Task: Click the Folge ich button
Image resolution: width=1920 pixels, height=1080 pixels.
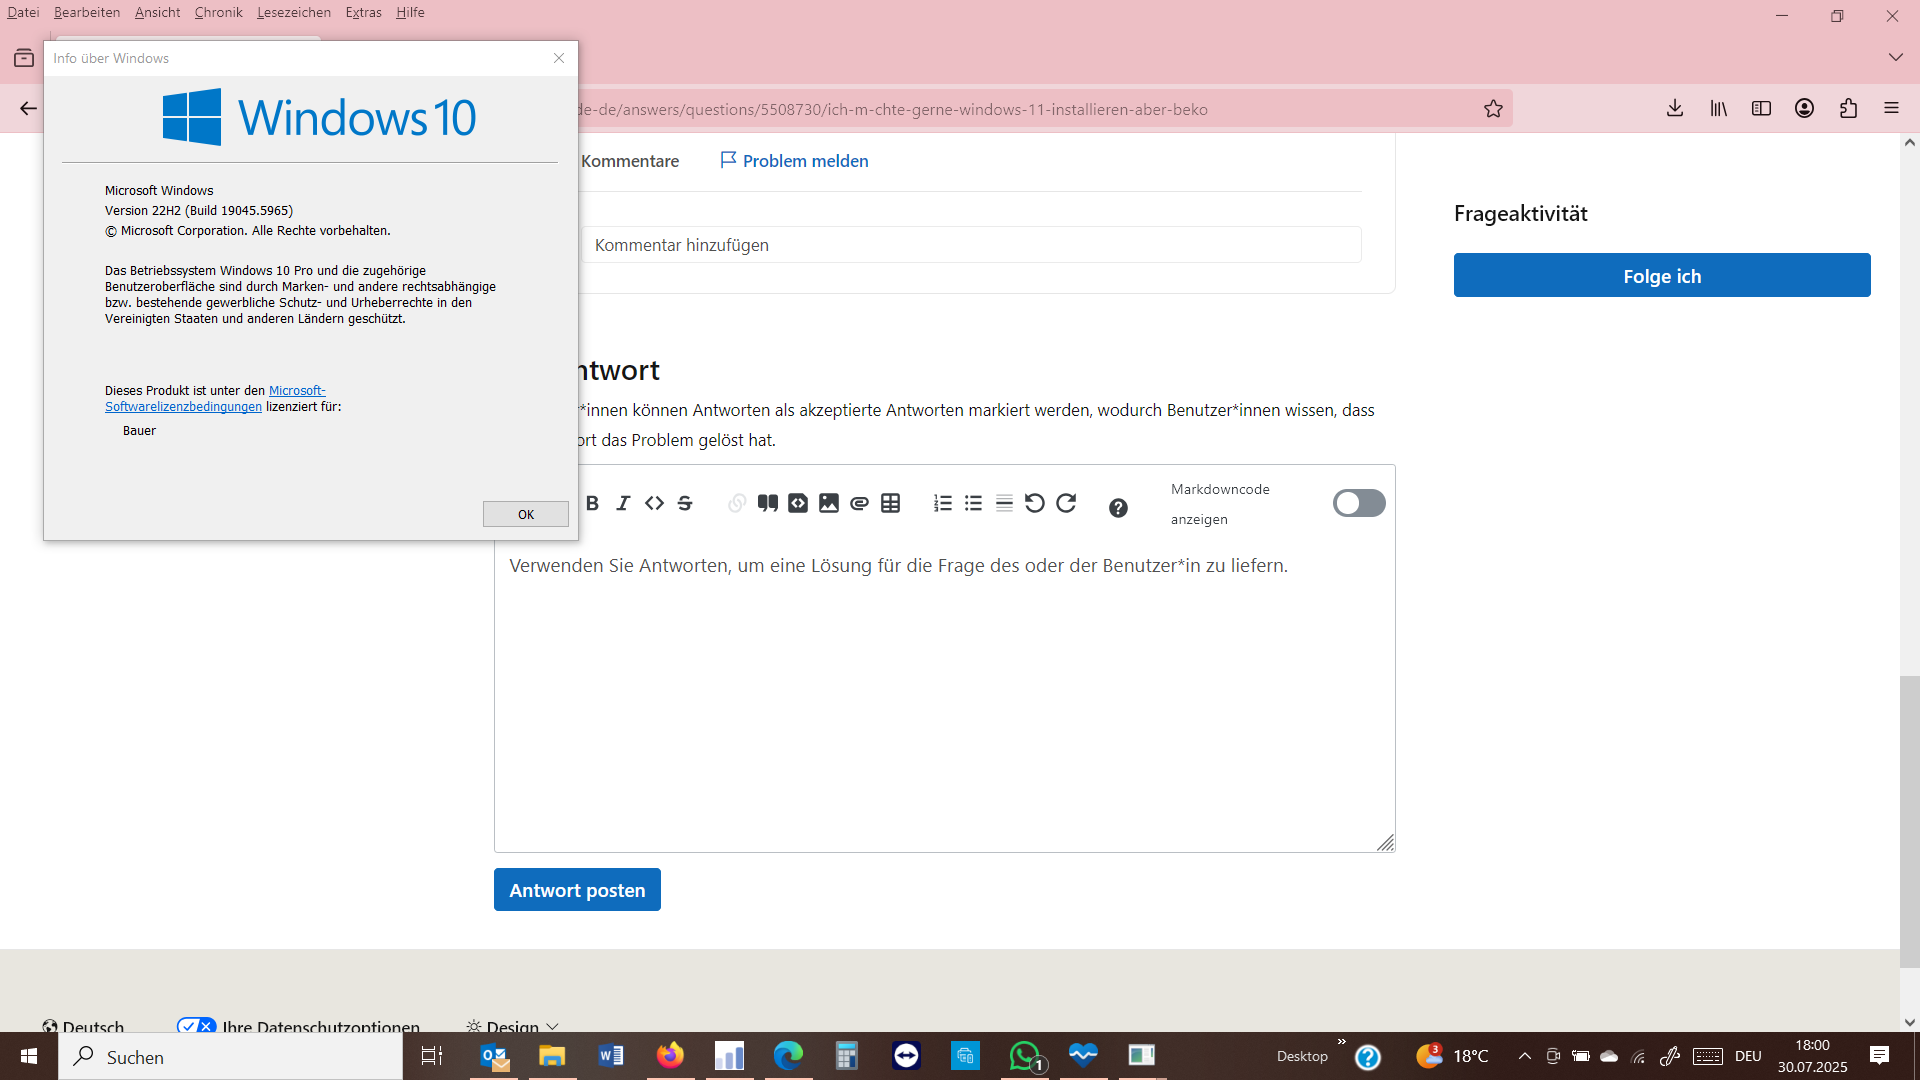Action: point(1662,275)
